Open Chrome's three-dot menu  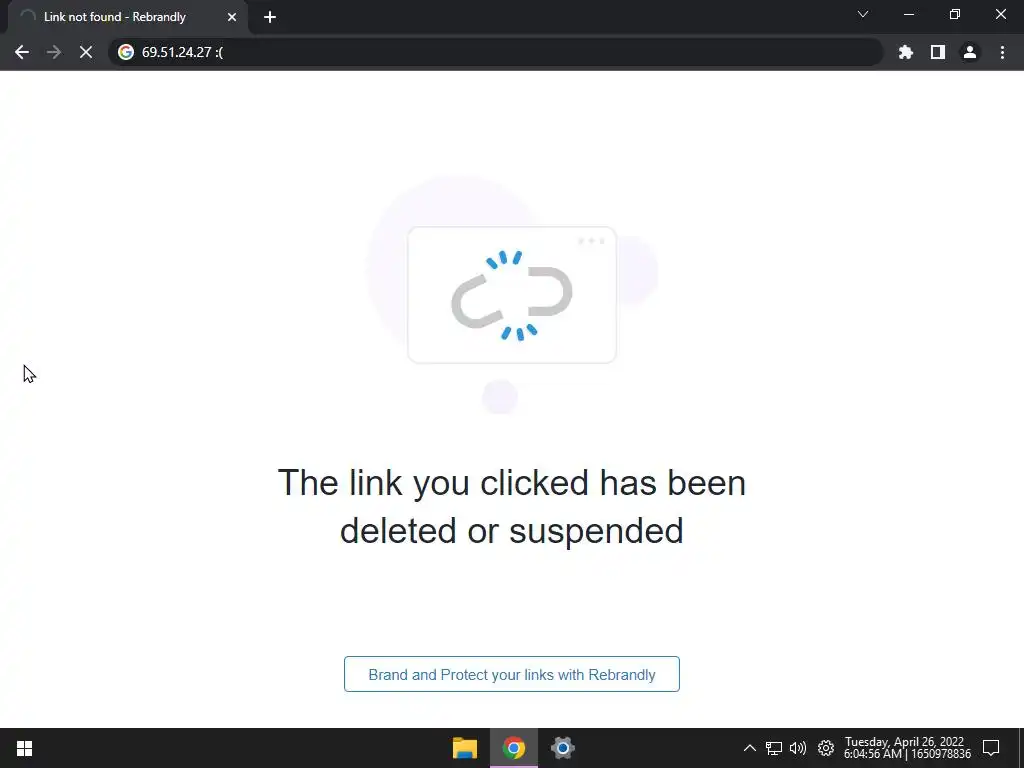coord(1002,52)
